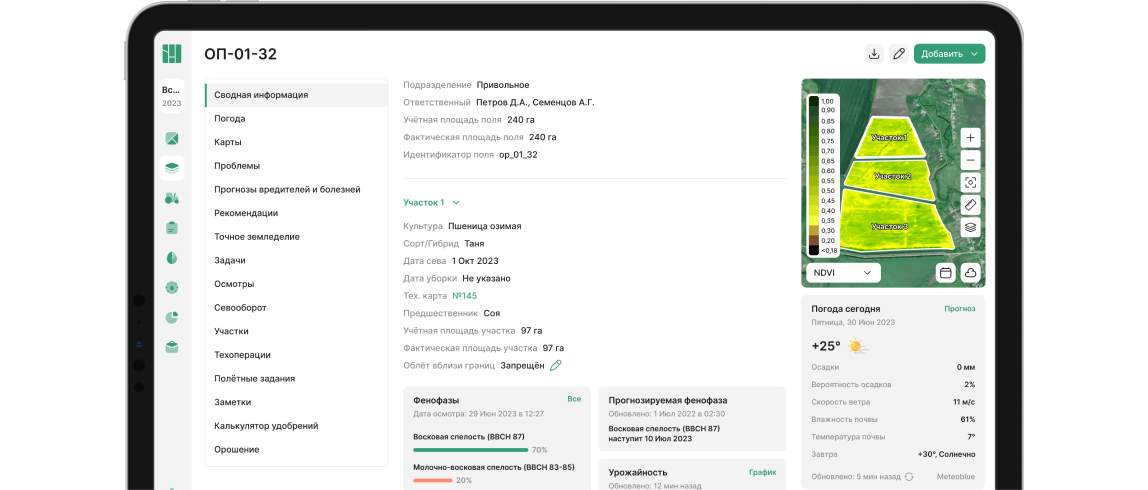Zoom out on the field map
Viewport: 1148px width, 490px height.
point(970,160)
